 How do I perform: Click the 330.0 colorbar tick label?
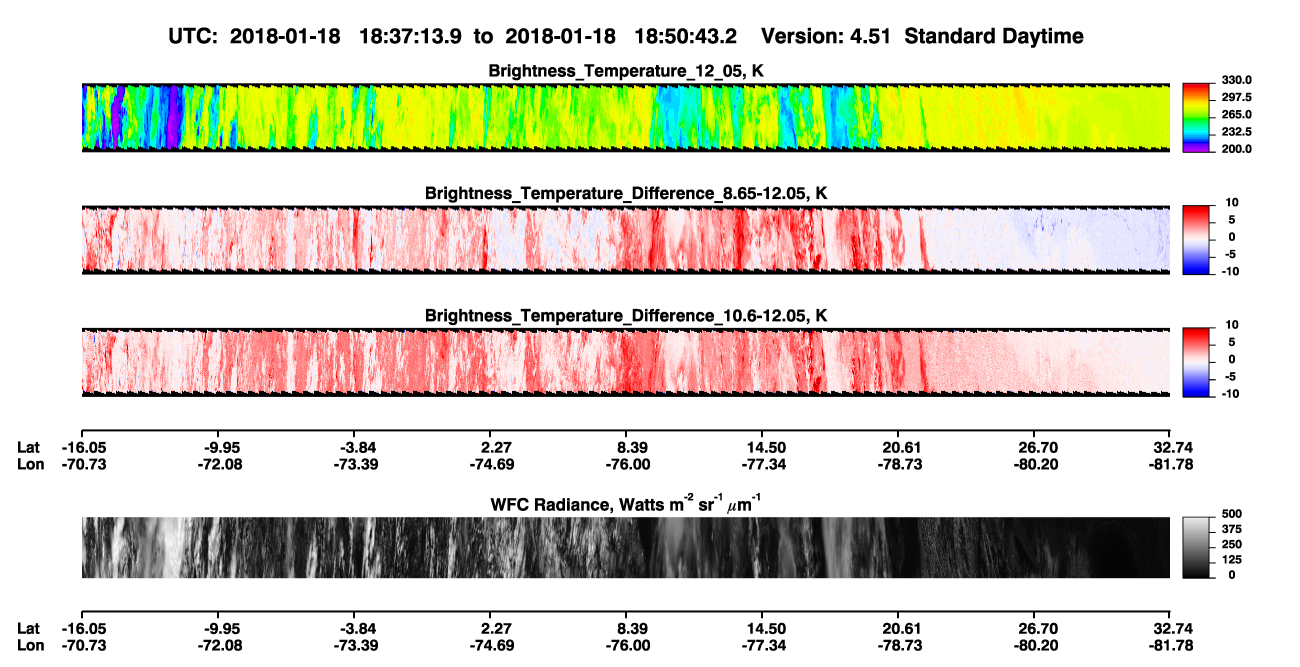[x=1236, y=80]
